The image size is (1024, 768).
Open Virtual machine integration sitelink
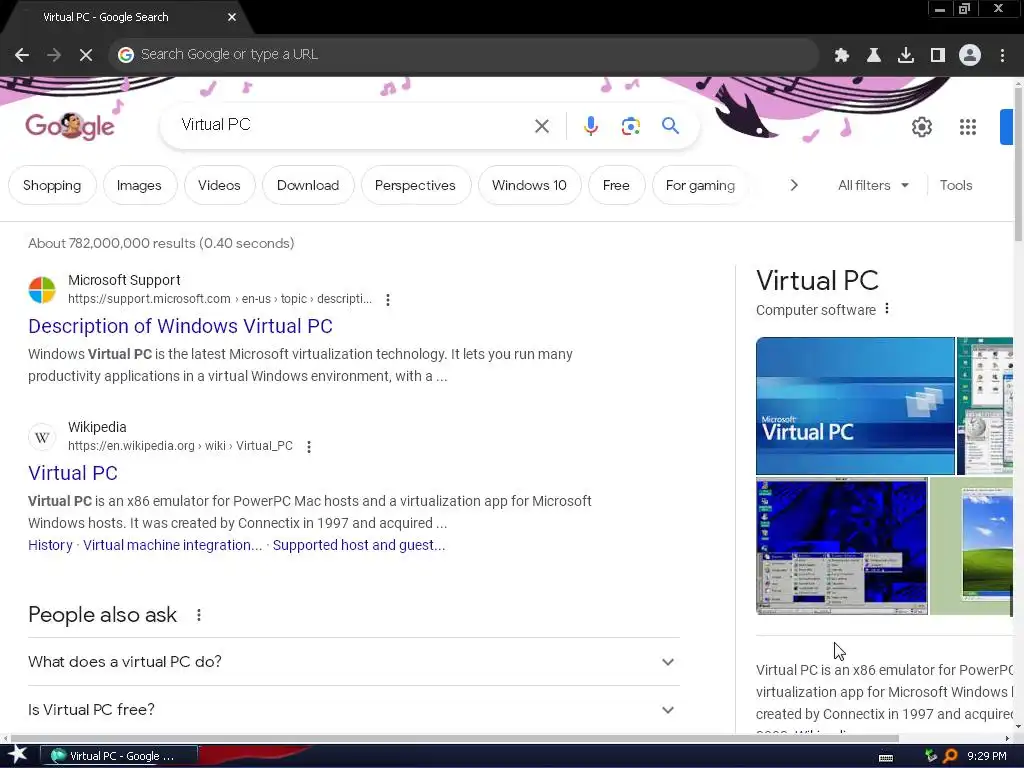[x=172, y=545]
